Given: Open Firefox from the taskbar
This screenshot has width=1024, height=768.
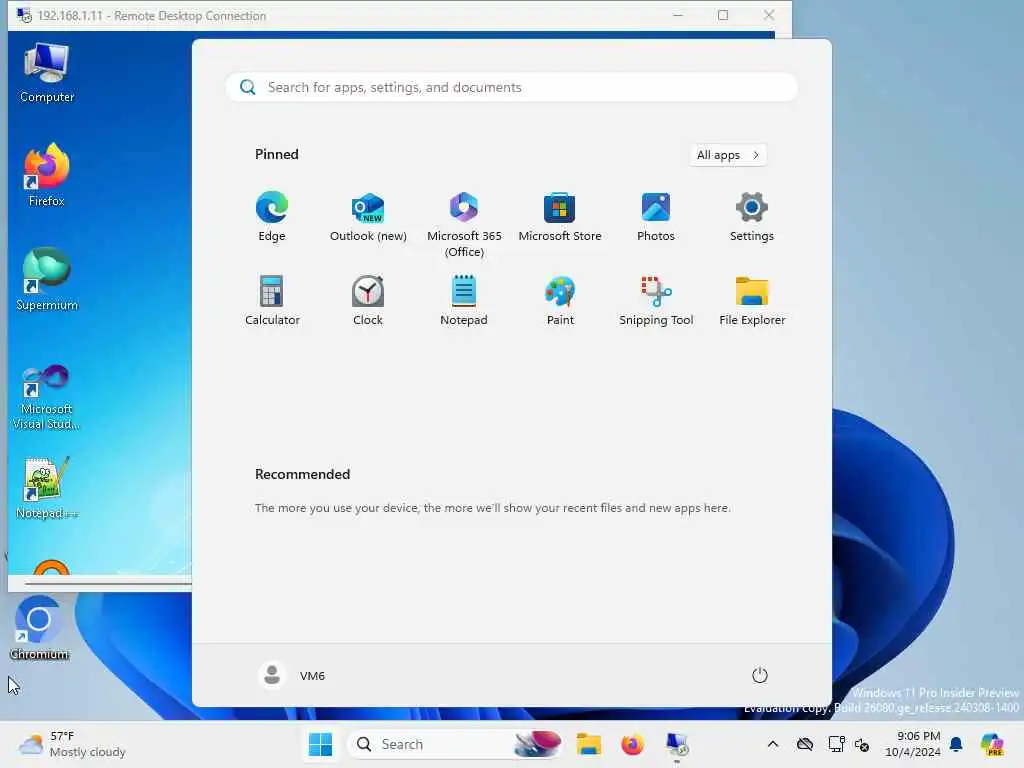Looking at the screenshot, I should [x=632, y=744].
